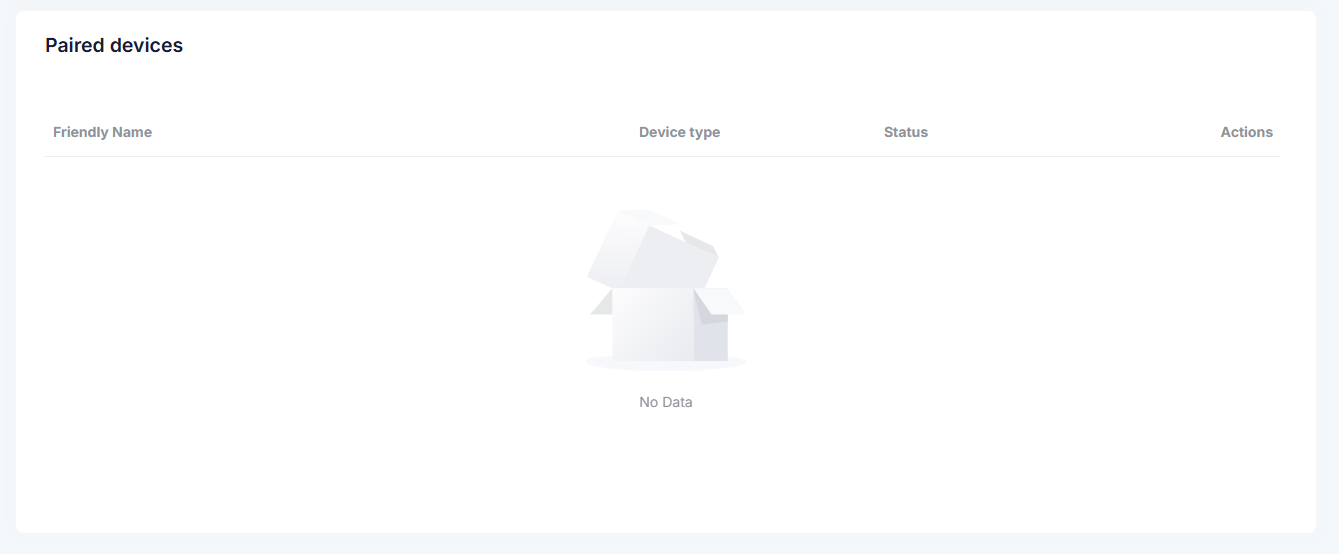Click the Friendly Name column header
1339x554 pixels.
click(x=102, y=132)
